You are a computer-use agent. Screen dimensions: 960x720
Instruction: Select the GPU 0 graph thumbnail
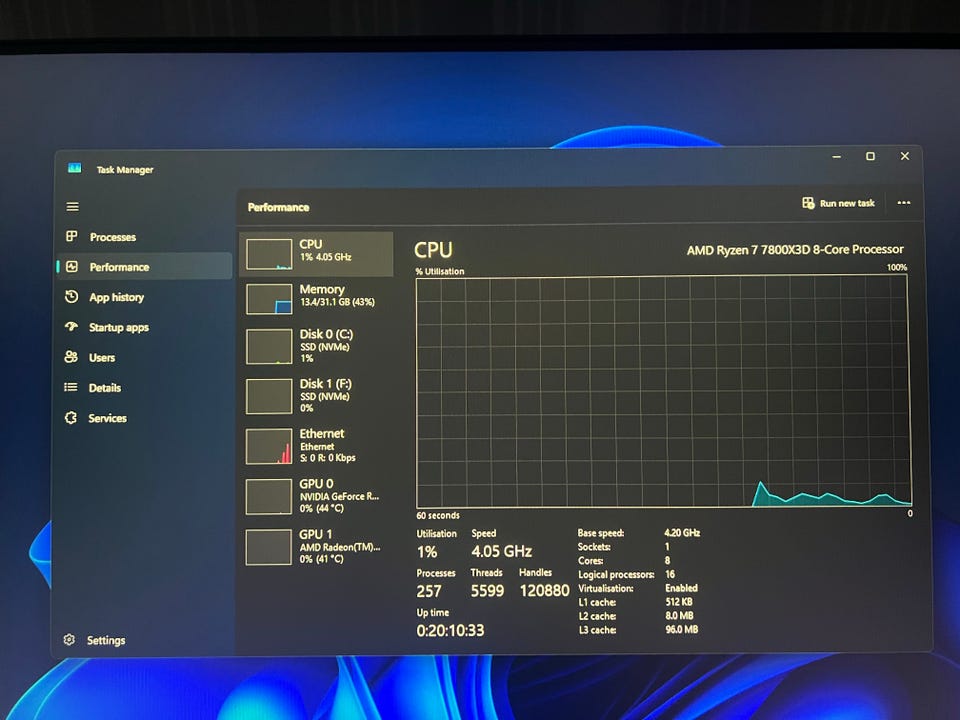[269, 497]
